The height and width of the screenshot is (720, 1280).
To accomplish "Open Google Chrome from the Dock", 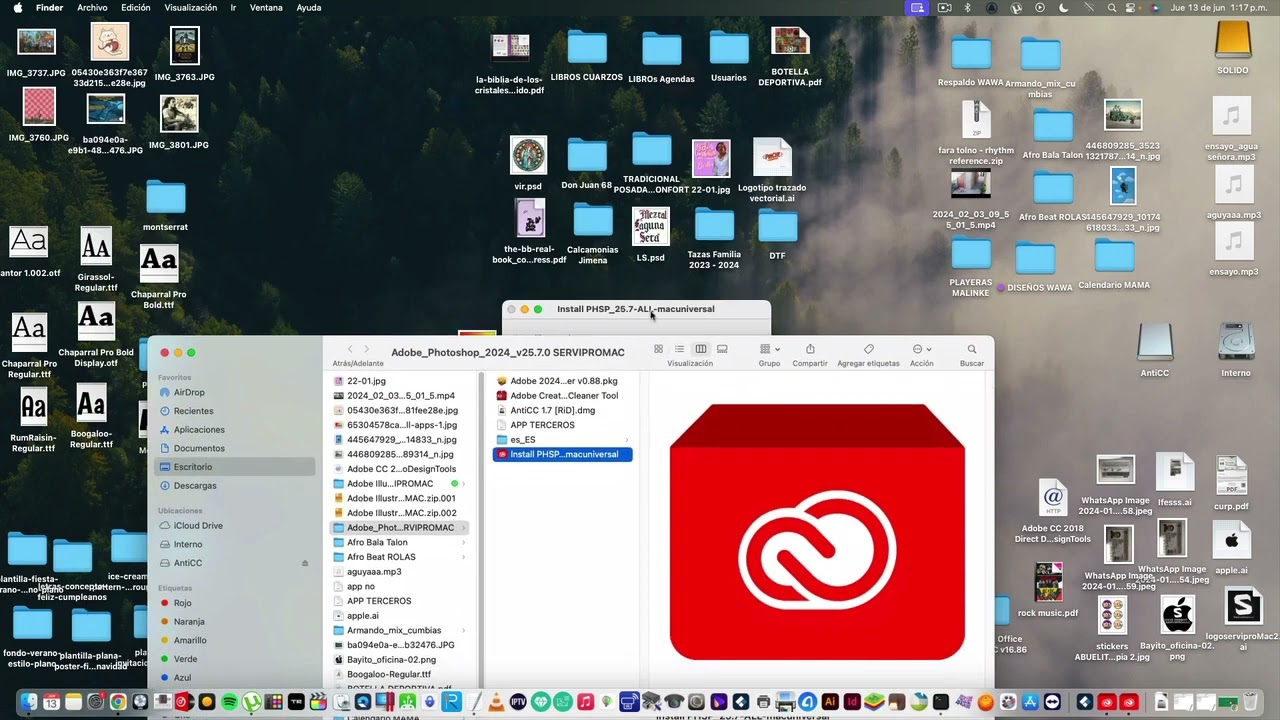I will click(118, 702).
